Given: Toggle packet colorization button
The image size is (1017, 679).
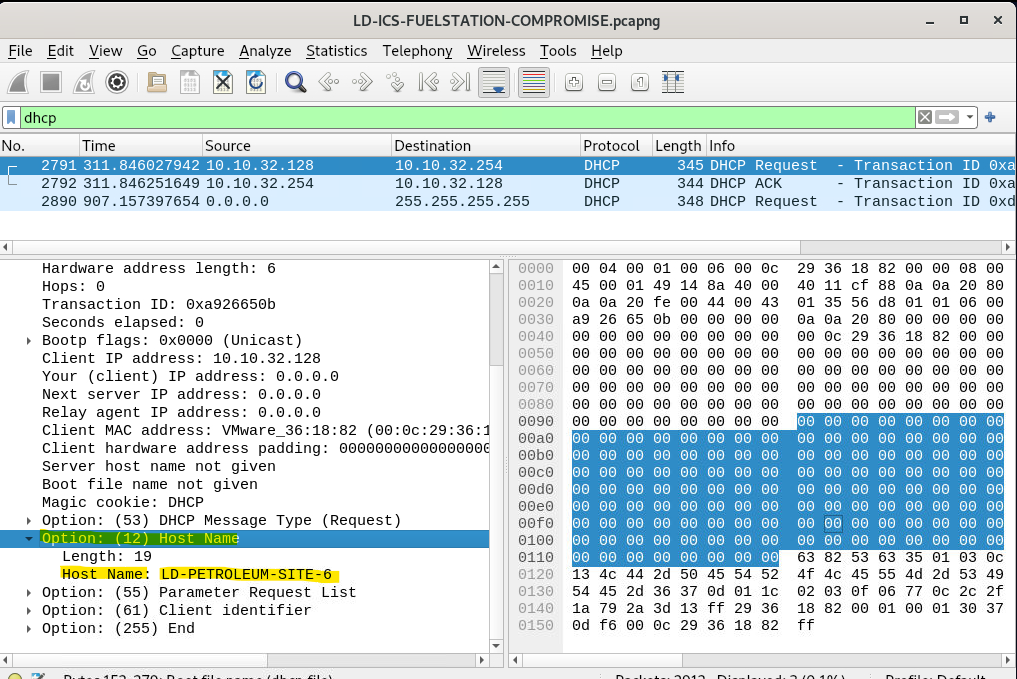Looking at the screenshot, I should (534, 82).
